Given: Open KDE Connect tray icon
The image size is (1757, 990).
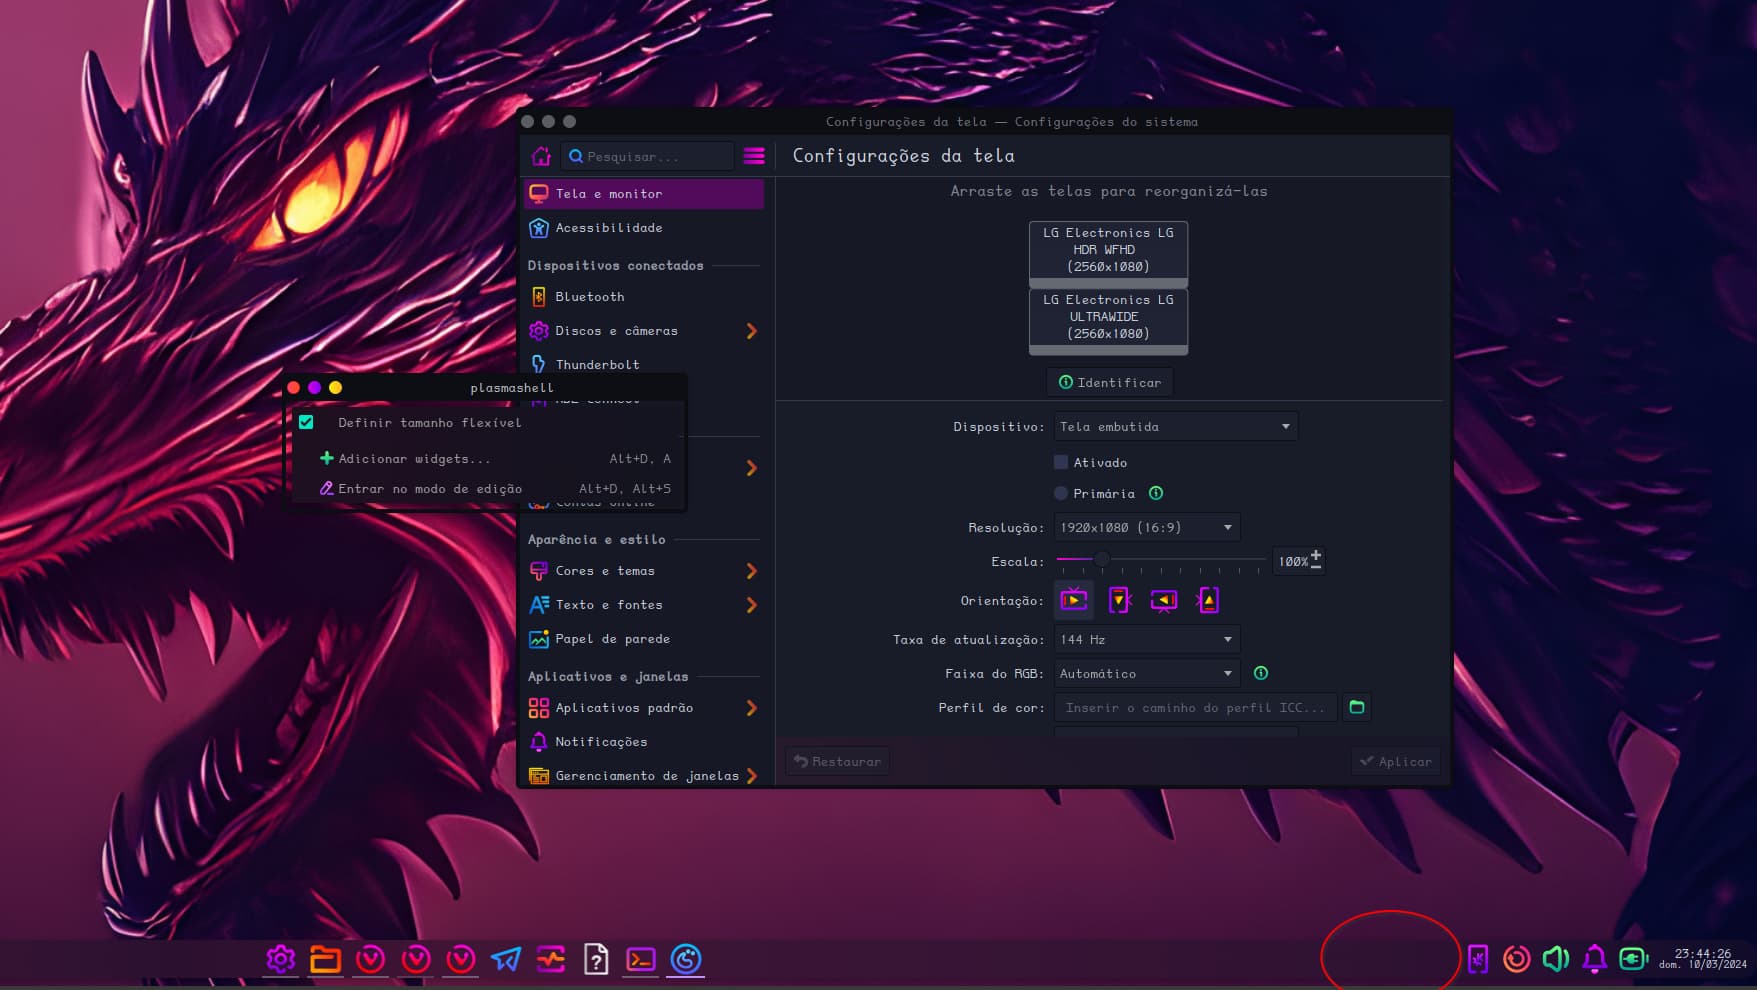Looking at the screenshot, I should [1478, 959].
